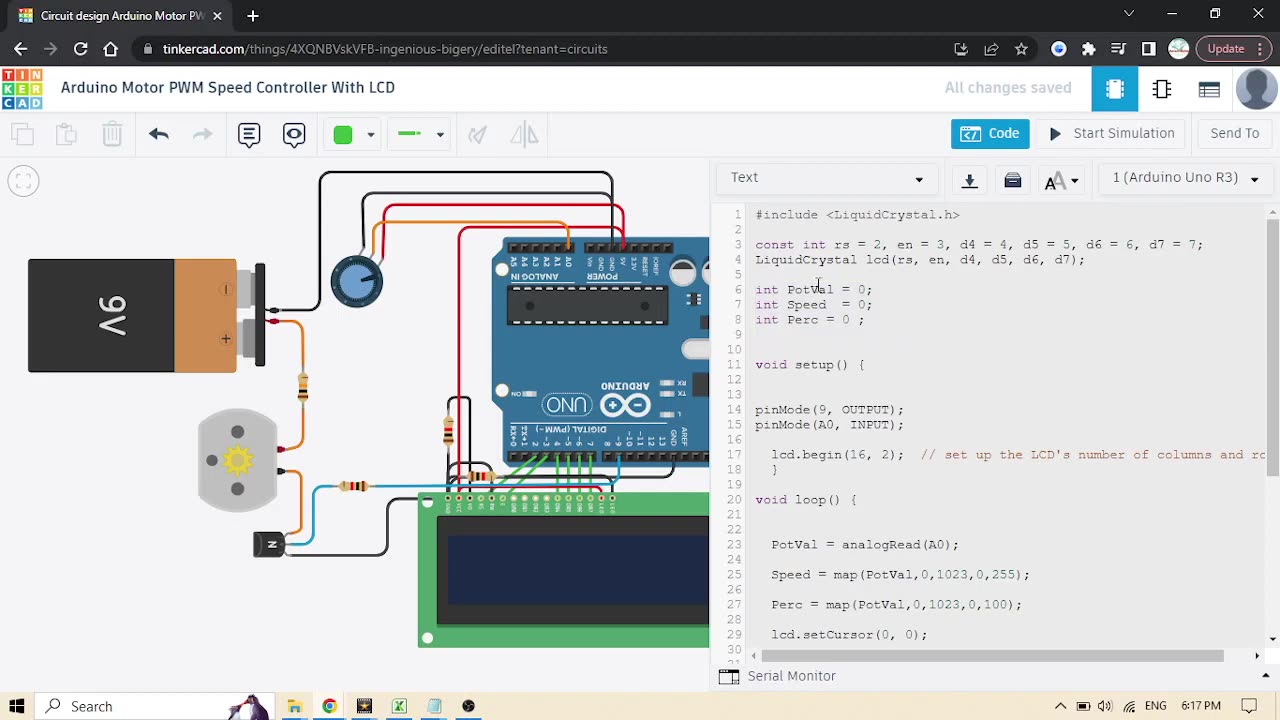1280x720 pixels.
Task: Select the potentiometer knob component
Action: click(357, 281)
